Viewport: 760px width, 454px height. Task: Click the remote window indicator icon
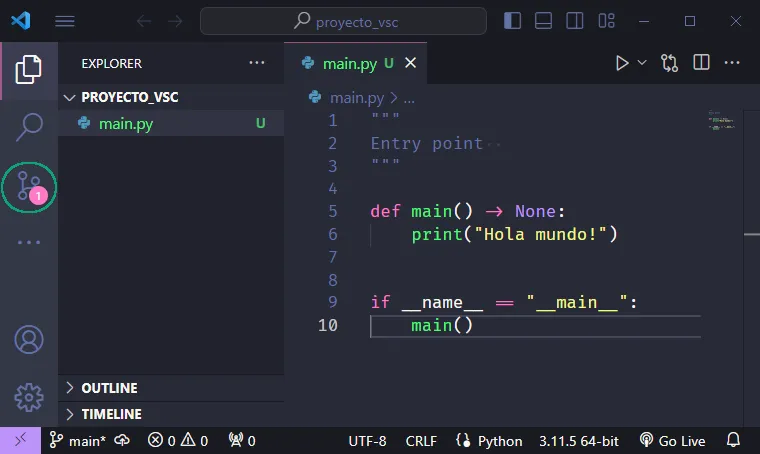coord(20,441)
